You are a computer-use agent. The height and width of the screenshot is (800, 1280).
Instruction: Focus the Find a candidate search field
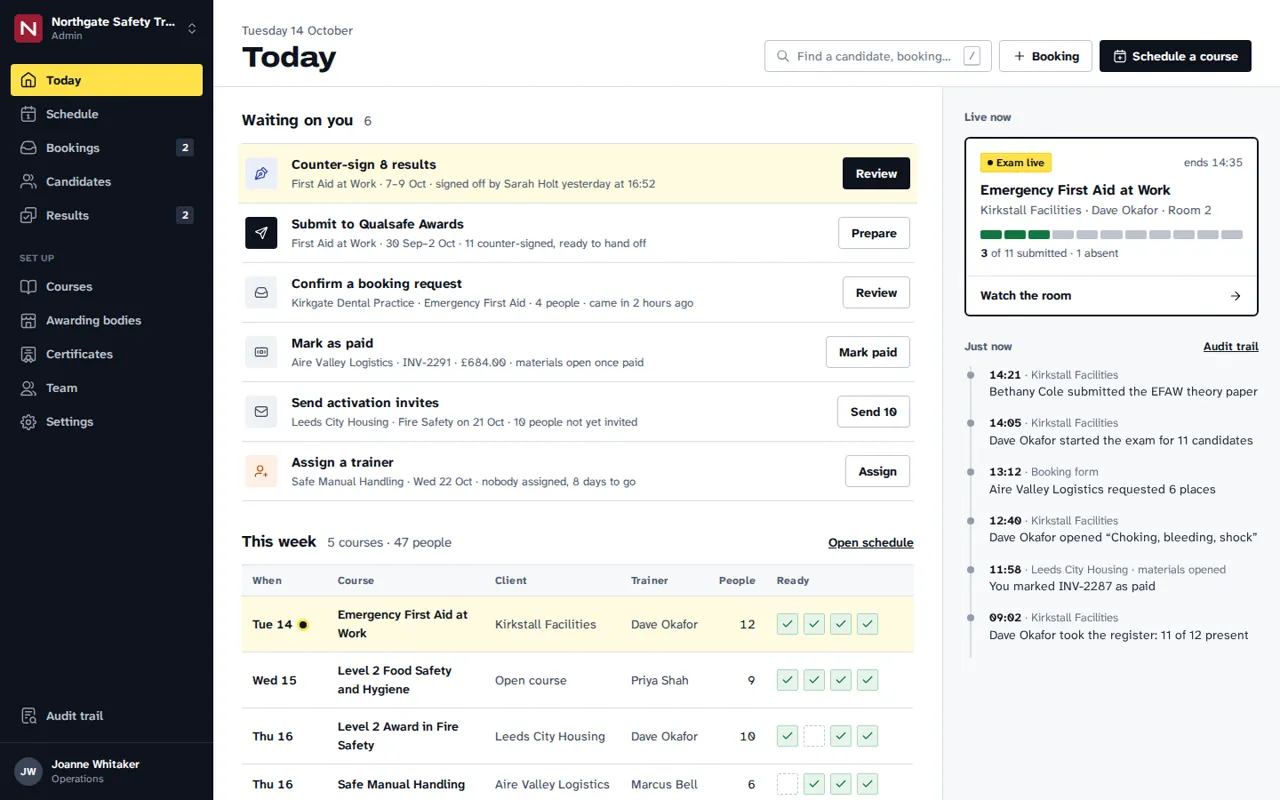click(x=878, y=56)
